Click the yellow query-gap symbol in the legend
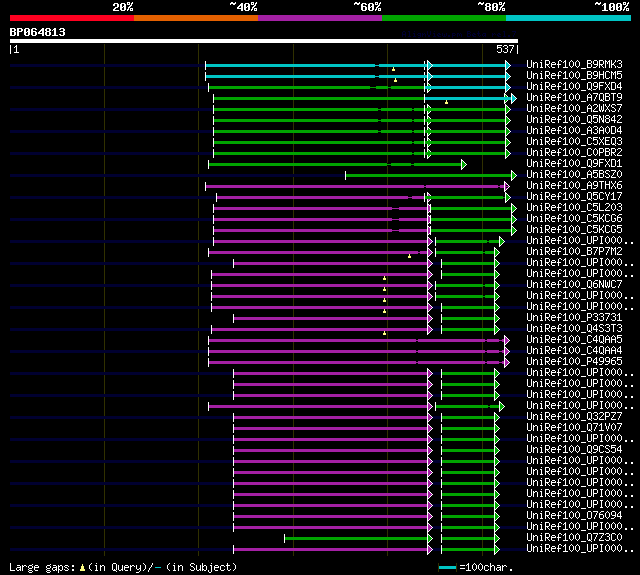 click(82, 567)
